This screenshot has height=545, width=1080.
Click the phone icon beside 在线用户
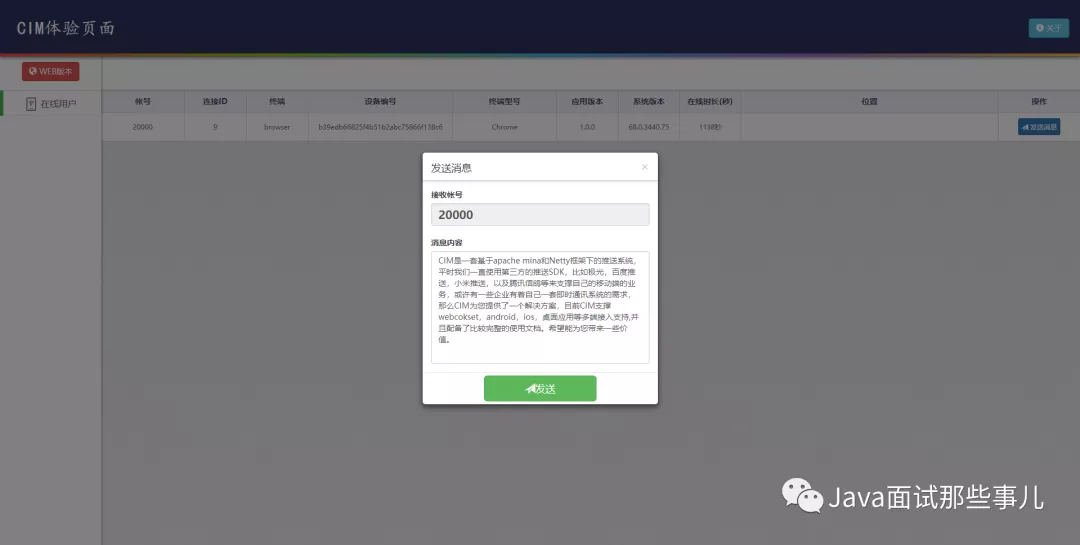pyautogui.click(x=31, y=104)
